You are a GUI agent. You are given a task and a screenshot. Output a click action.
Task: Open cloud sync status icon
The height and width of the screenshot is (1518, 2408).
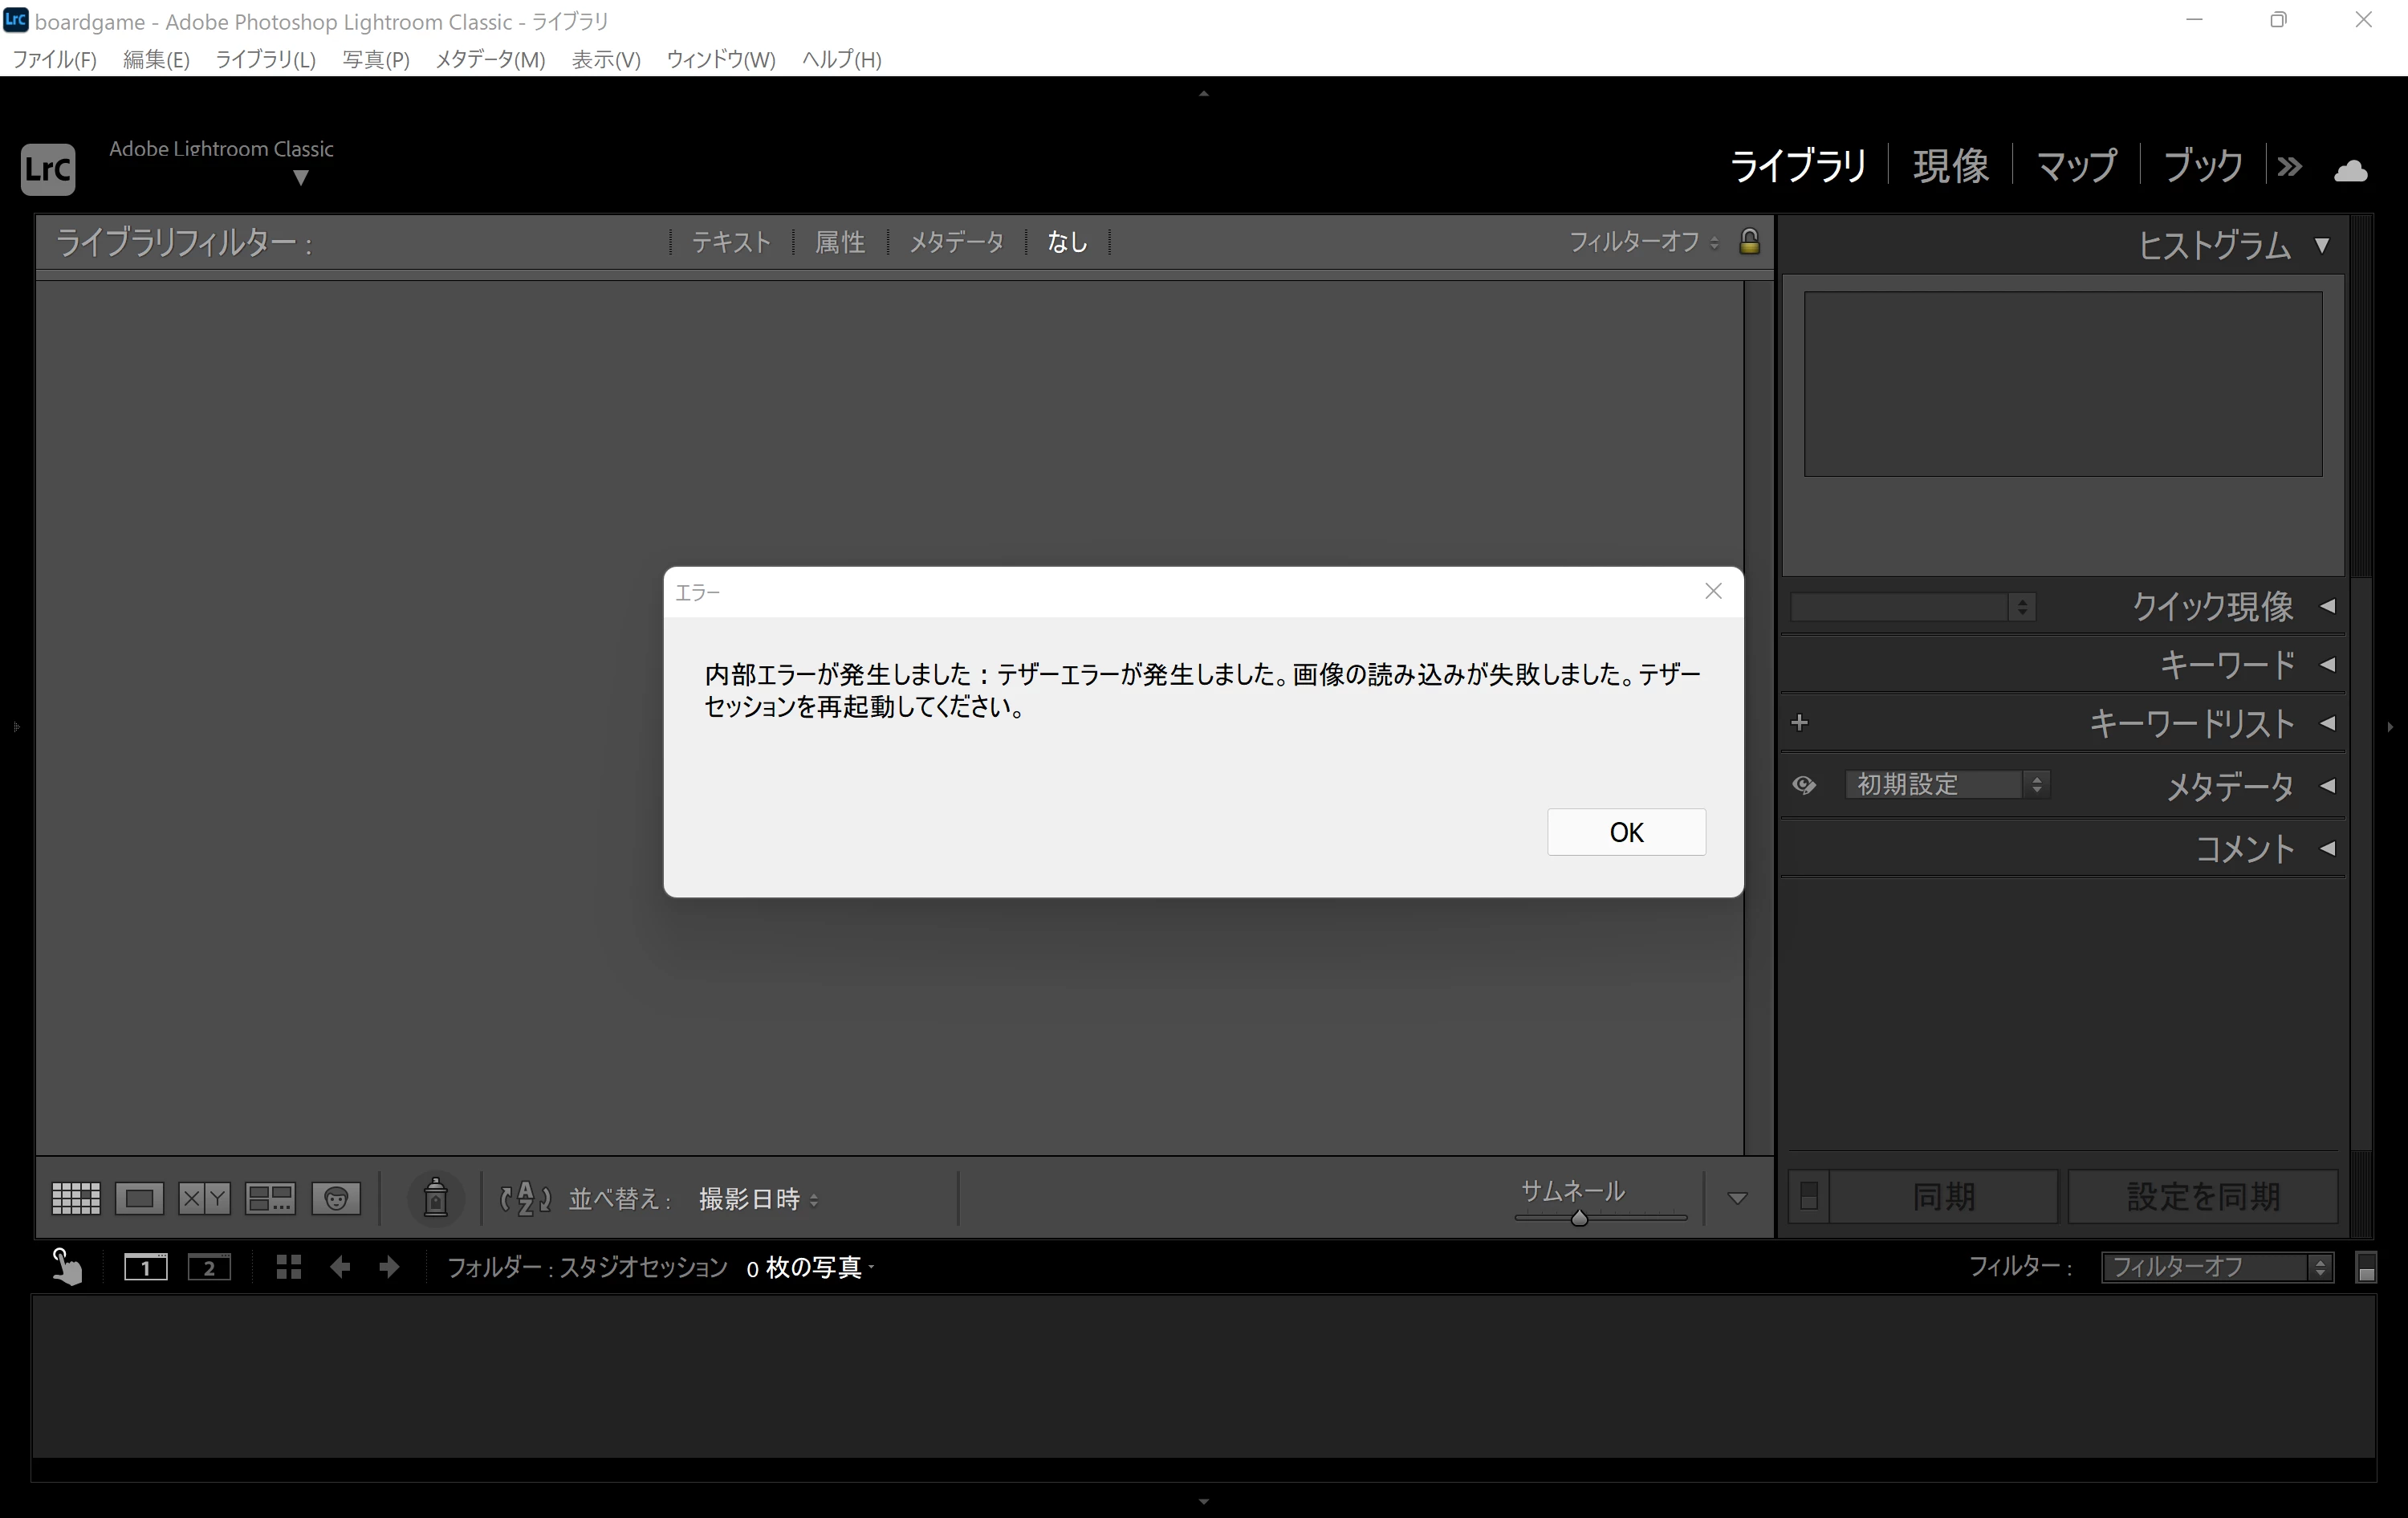pyautogui.click(x=2350, y=170)
